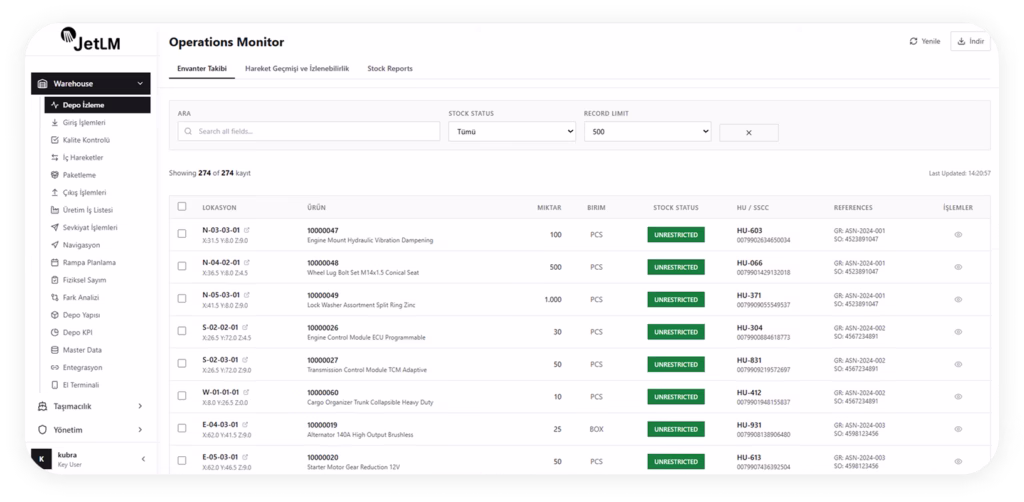Expand the Taşımacılık sidebar section
1024x502 pixels.
pyautogui.click(x=91, y=406)
